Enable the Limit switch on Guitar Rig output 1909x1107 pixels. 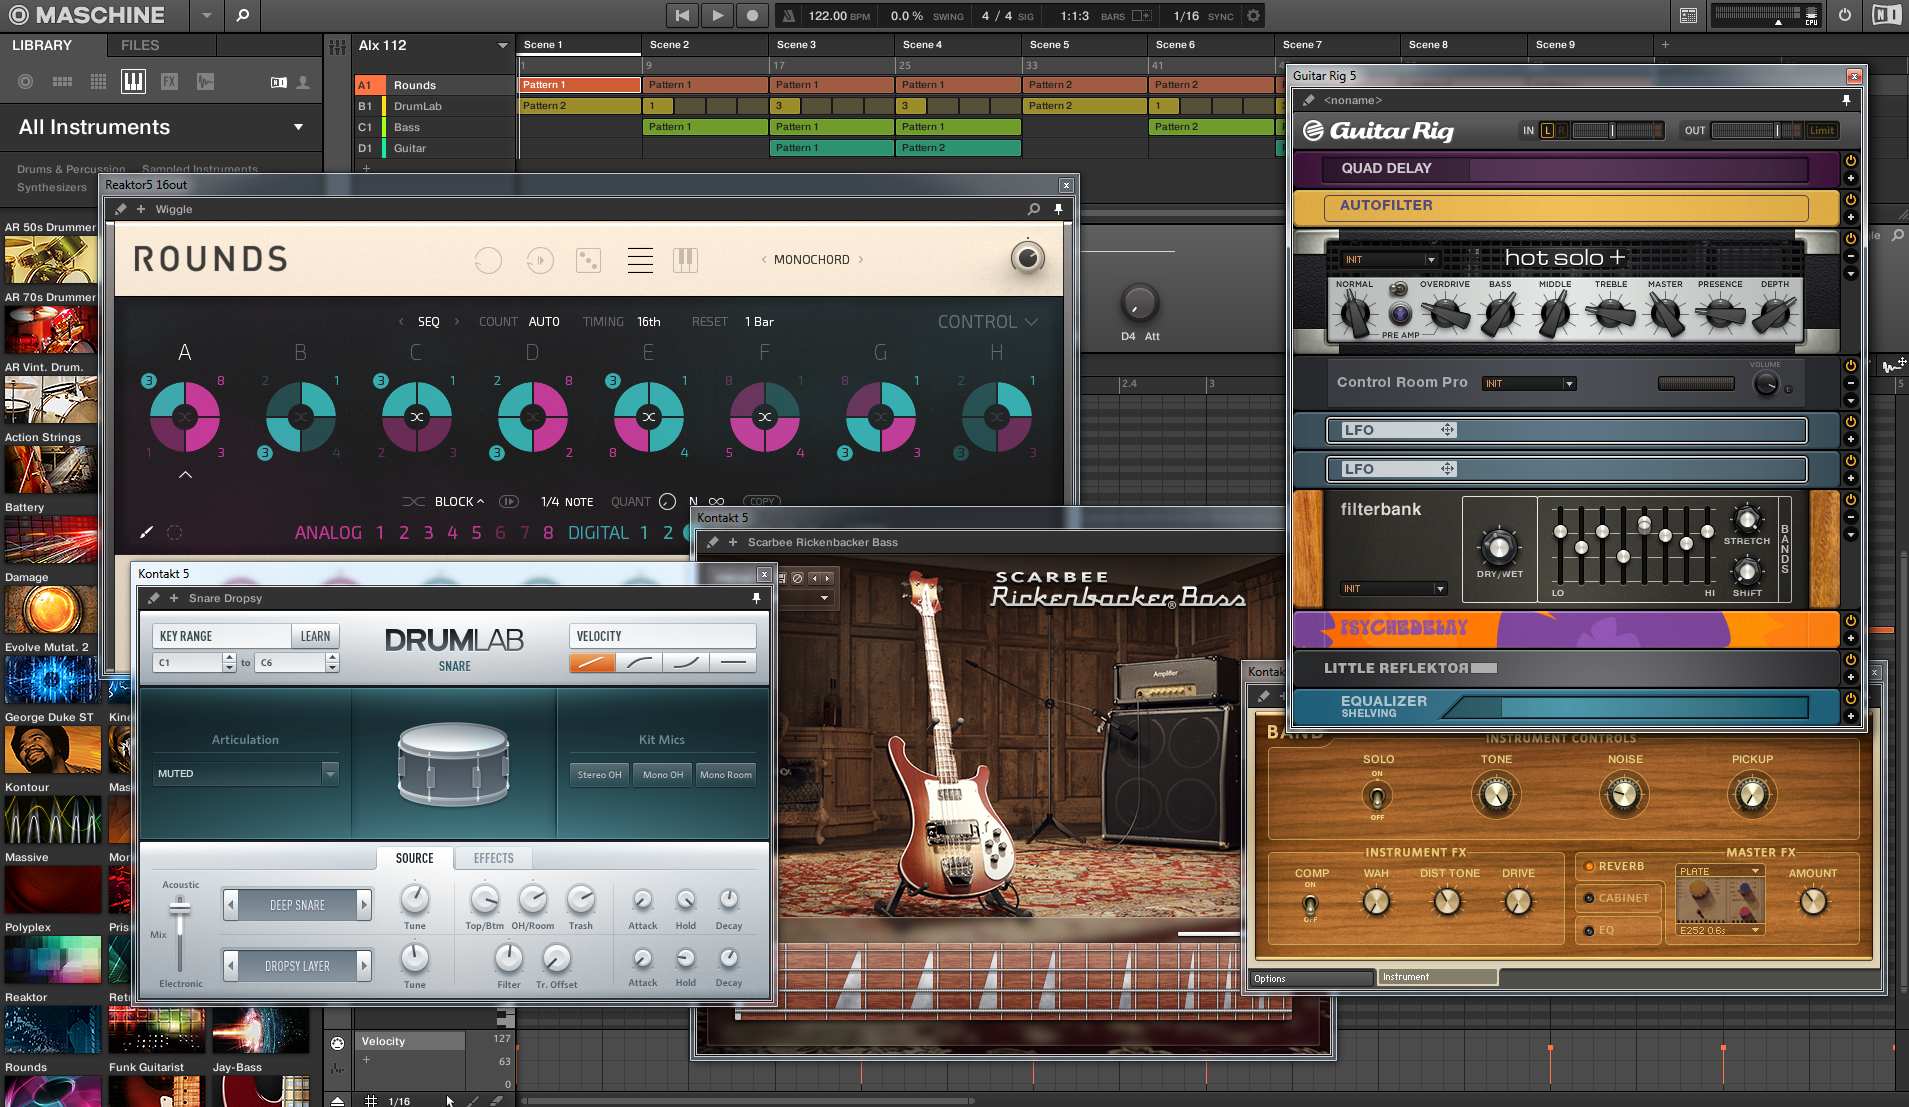tap(1821, 131)
